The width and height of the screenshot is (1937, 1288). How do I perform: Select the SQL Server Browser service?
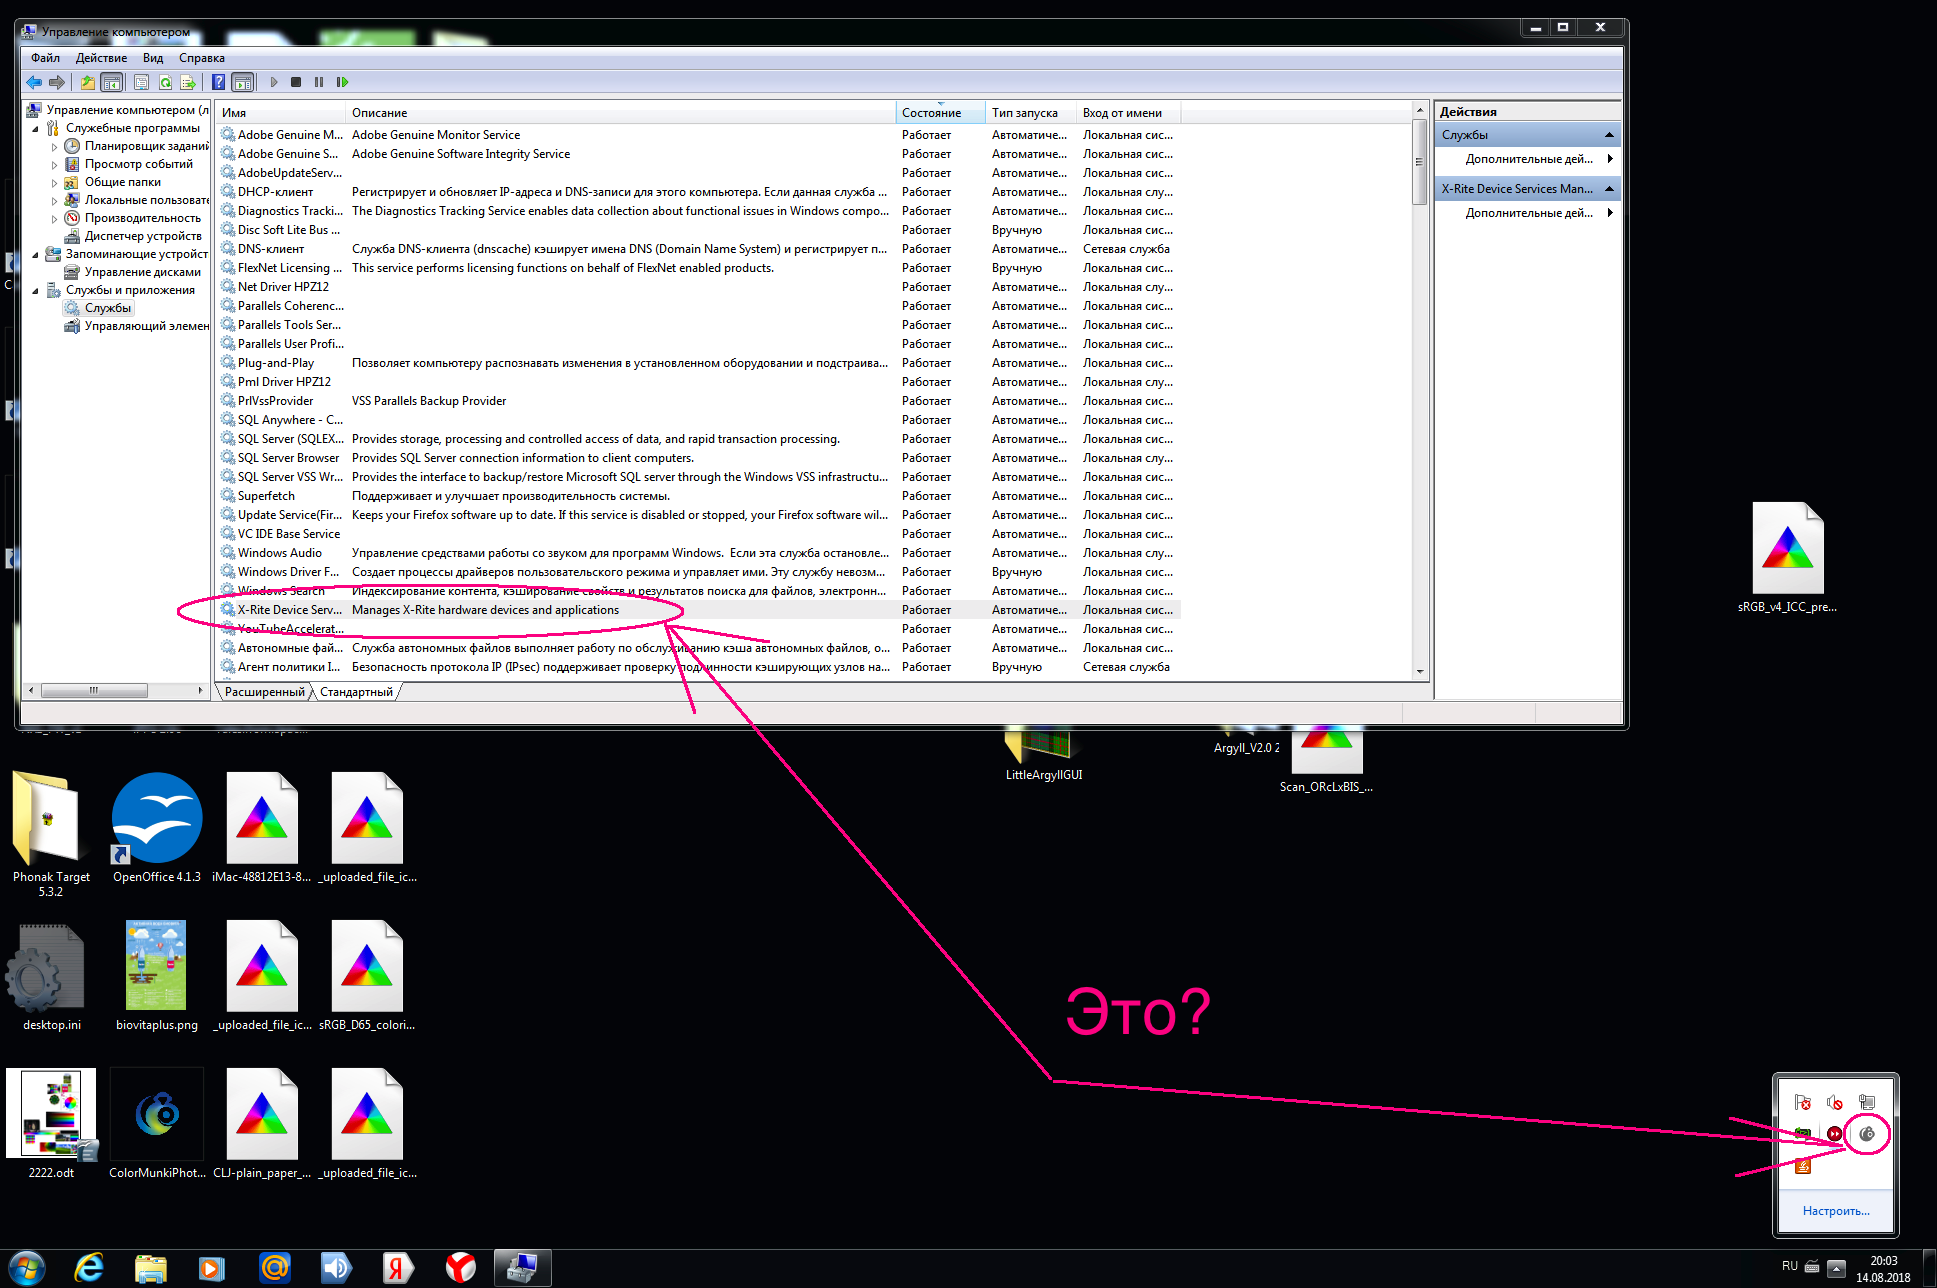point(699,458)
